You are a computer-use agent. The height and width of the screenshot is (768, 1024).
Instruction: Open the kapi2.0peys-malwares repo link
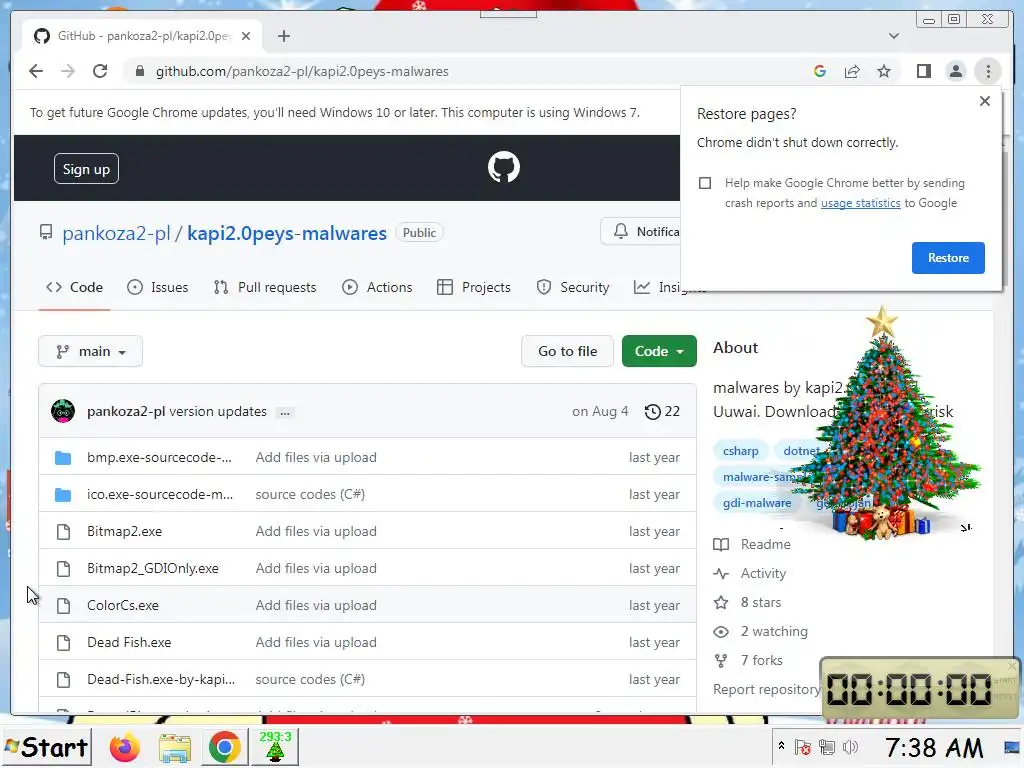(287, 233)
